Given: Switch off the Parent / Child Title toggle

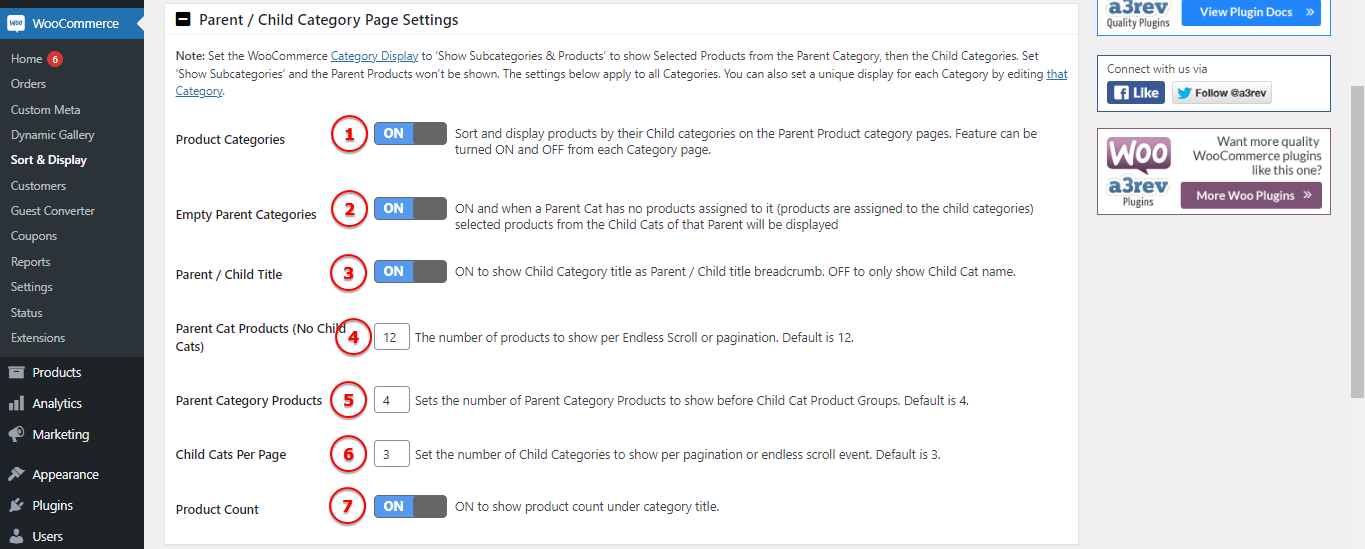Looking at the screenshot, I should coord(410,271).
